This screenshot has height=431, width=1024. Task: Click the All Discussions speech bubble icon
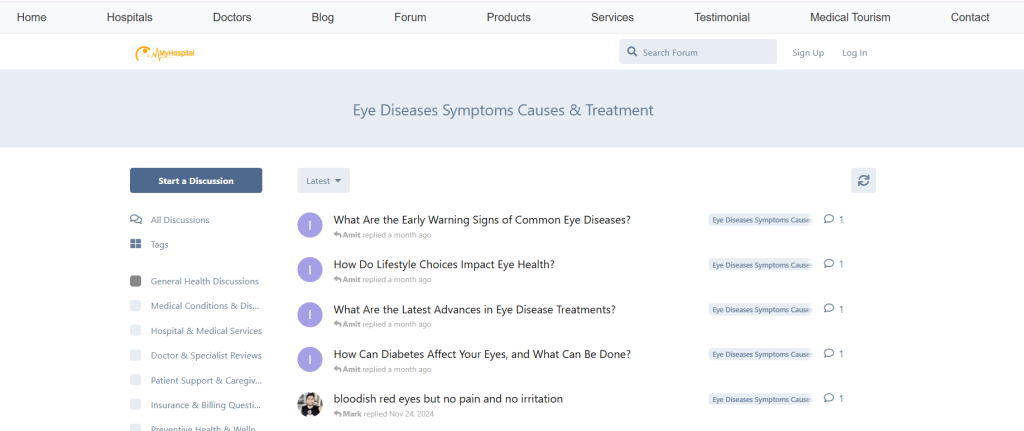[136, 219]
